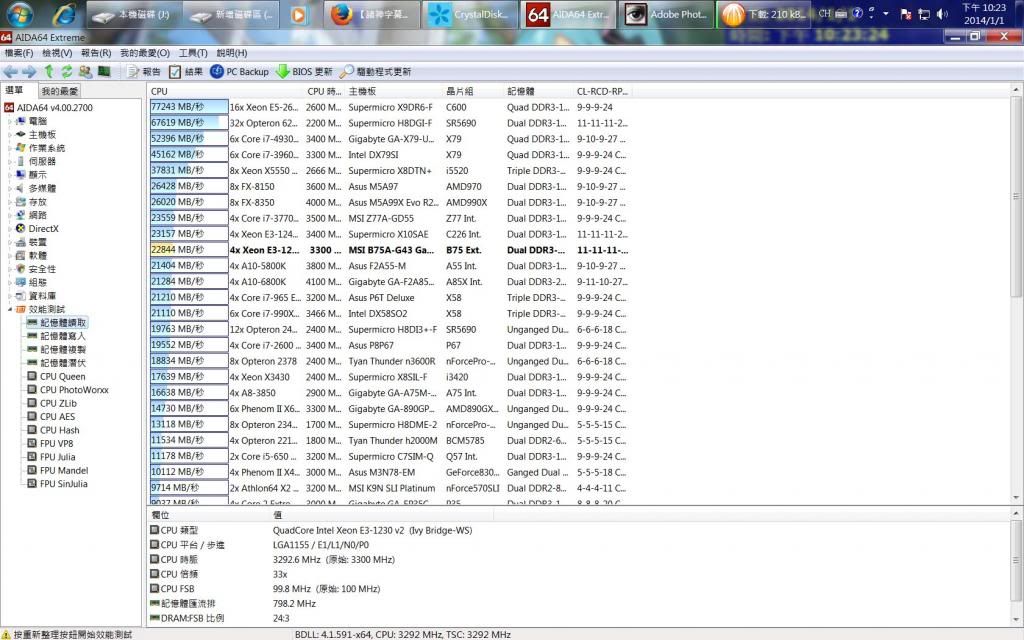The height and width of the screenshot is (640, 1024).
Task: Go forward with the toolbar forward arrow
Action: click(29, 72)
